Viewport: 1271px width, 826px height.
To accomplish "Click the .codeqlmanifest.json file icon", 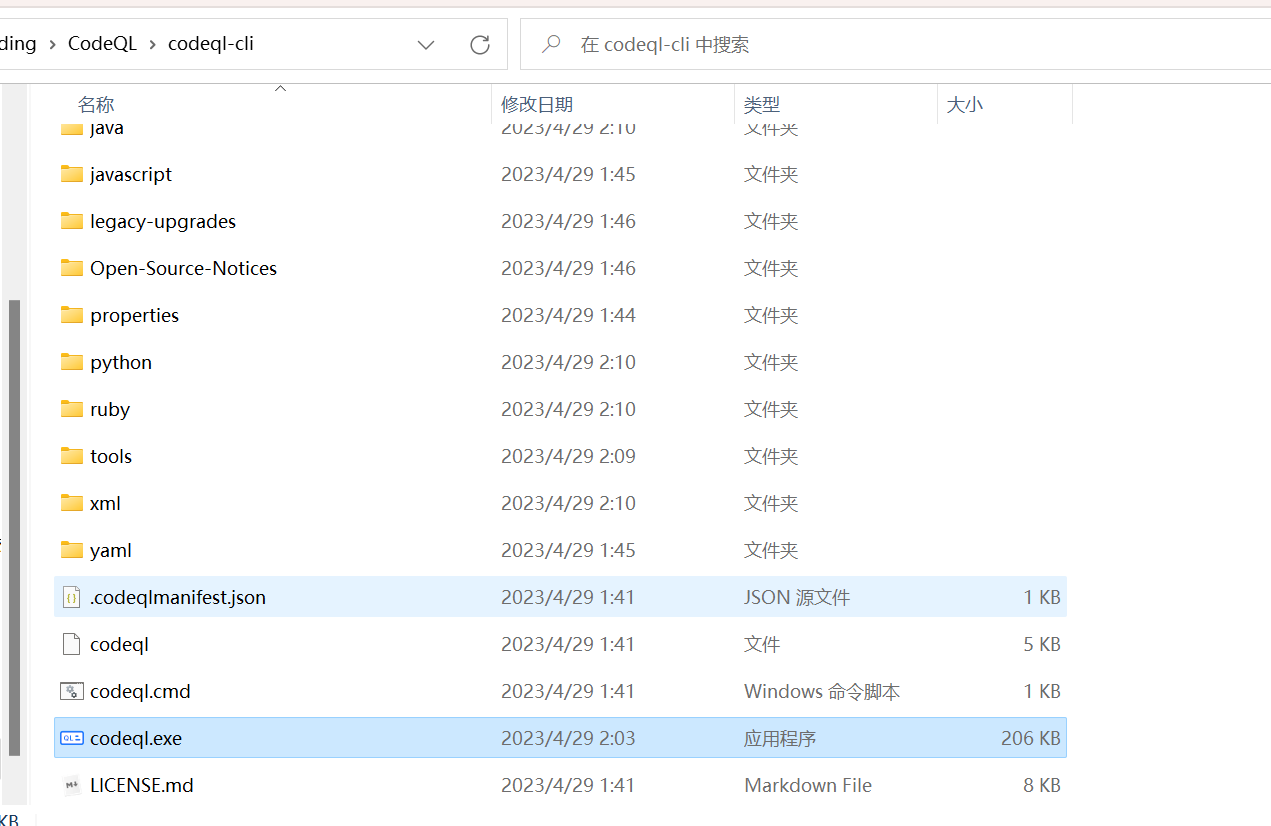I will pyautogui.click(x=71, y=597).
